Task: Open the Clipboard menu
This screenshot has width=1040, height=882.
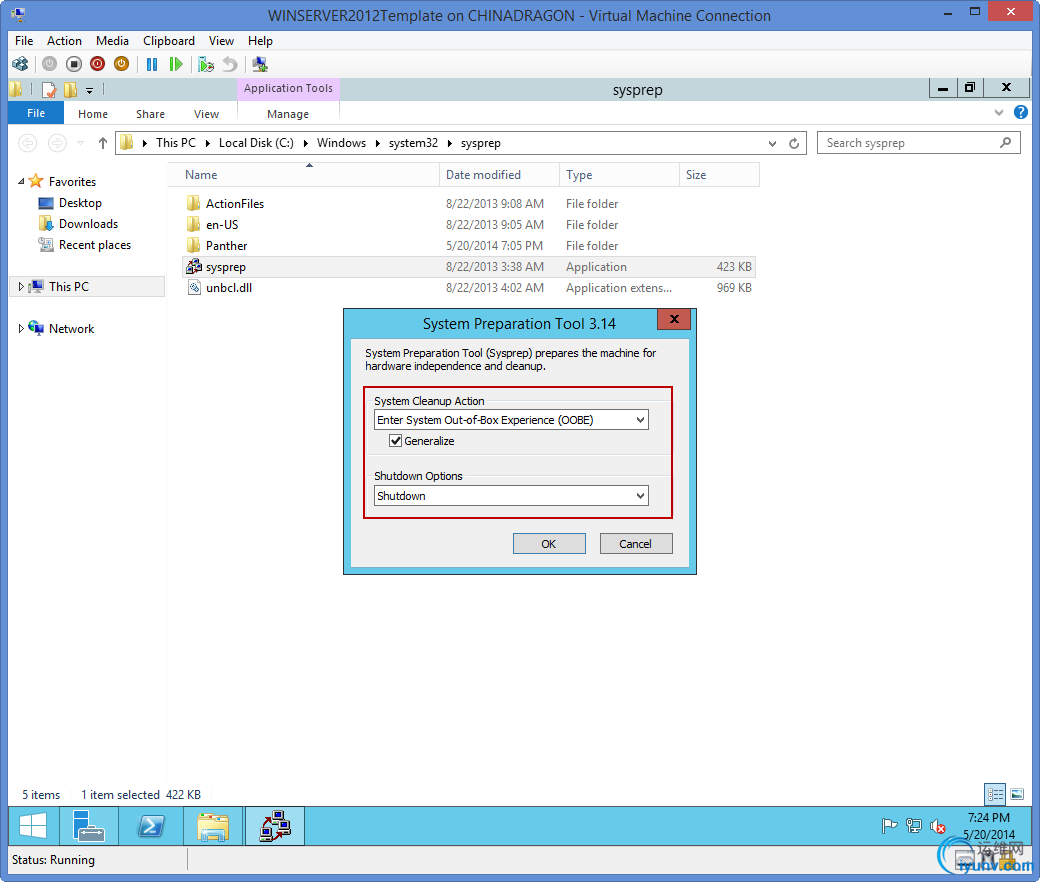Action: [x=169, y=40]
